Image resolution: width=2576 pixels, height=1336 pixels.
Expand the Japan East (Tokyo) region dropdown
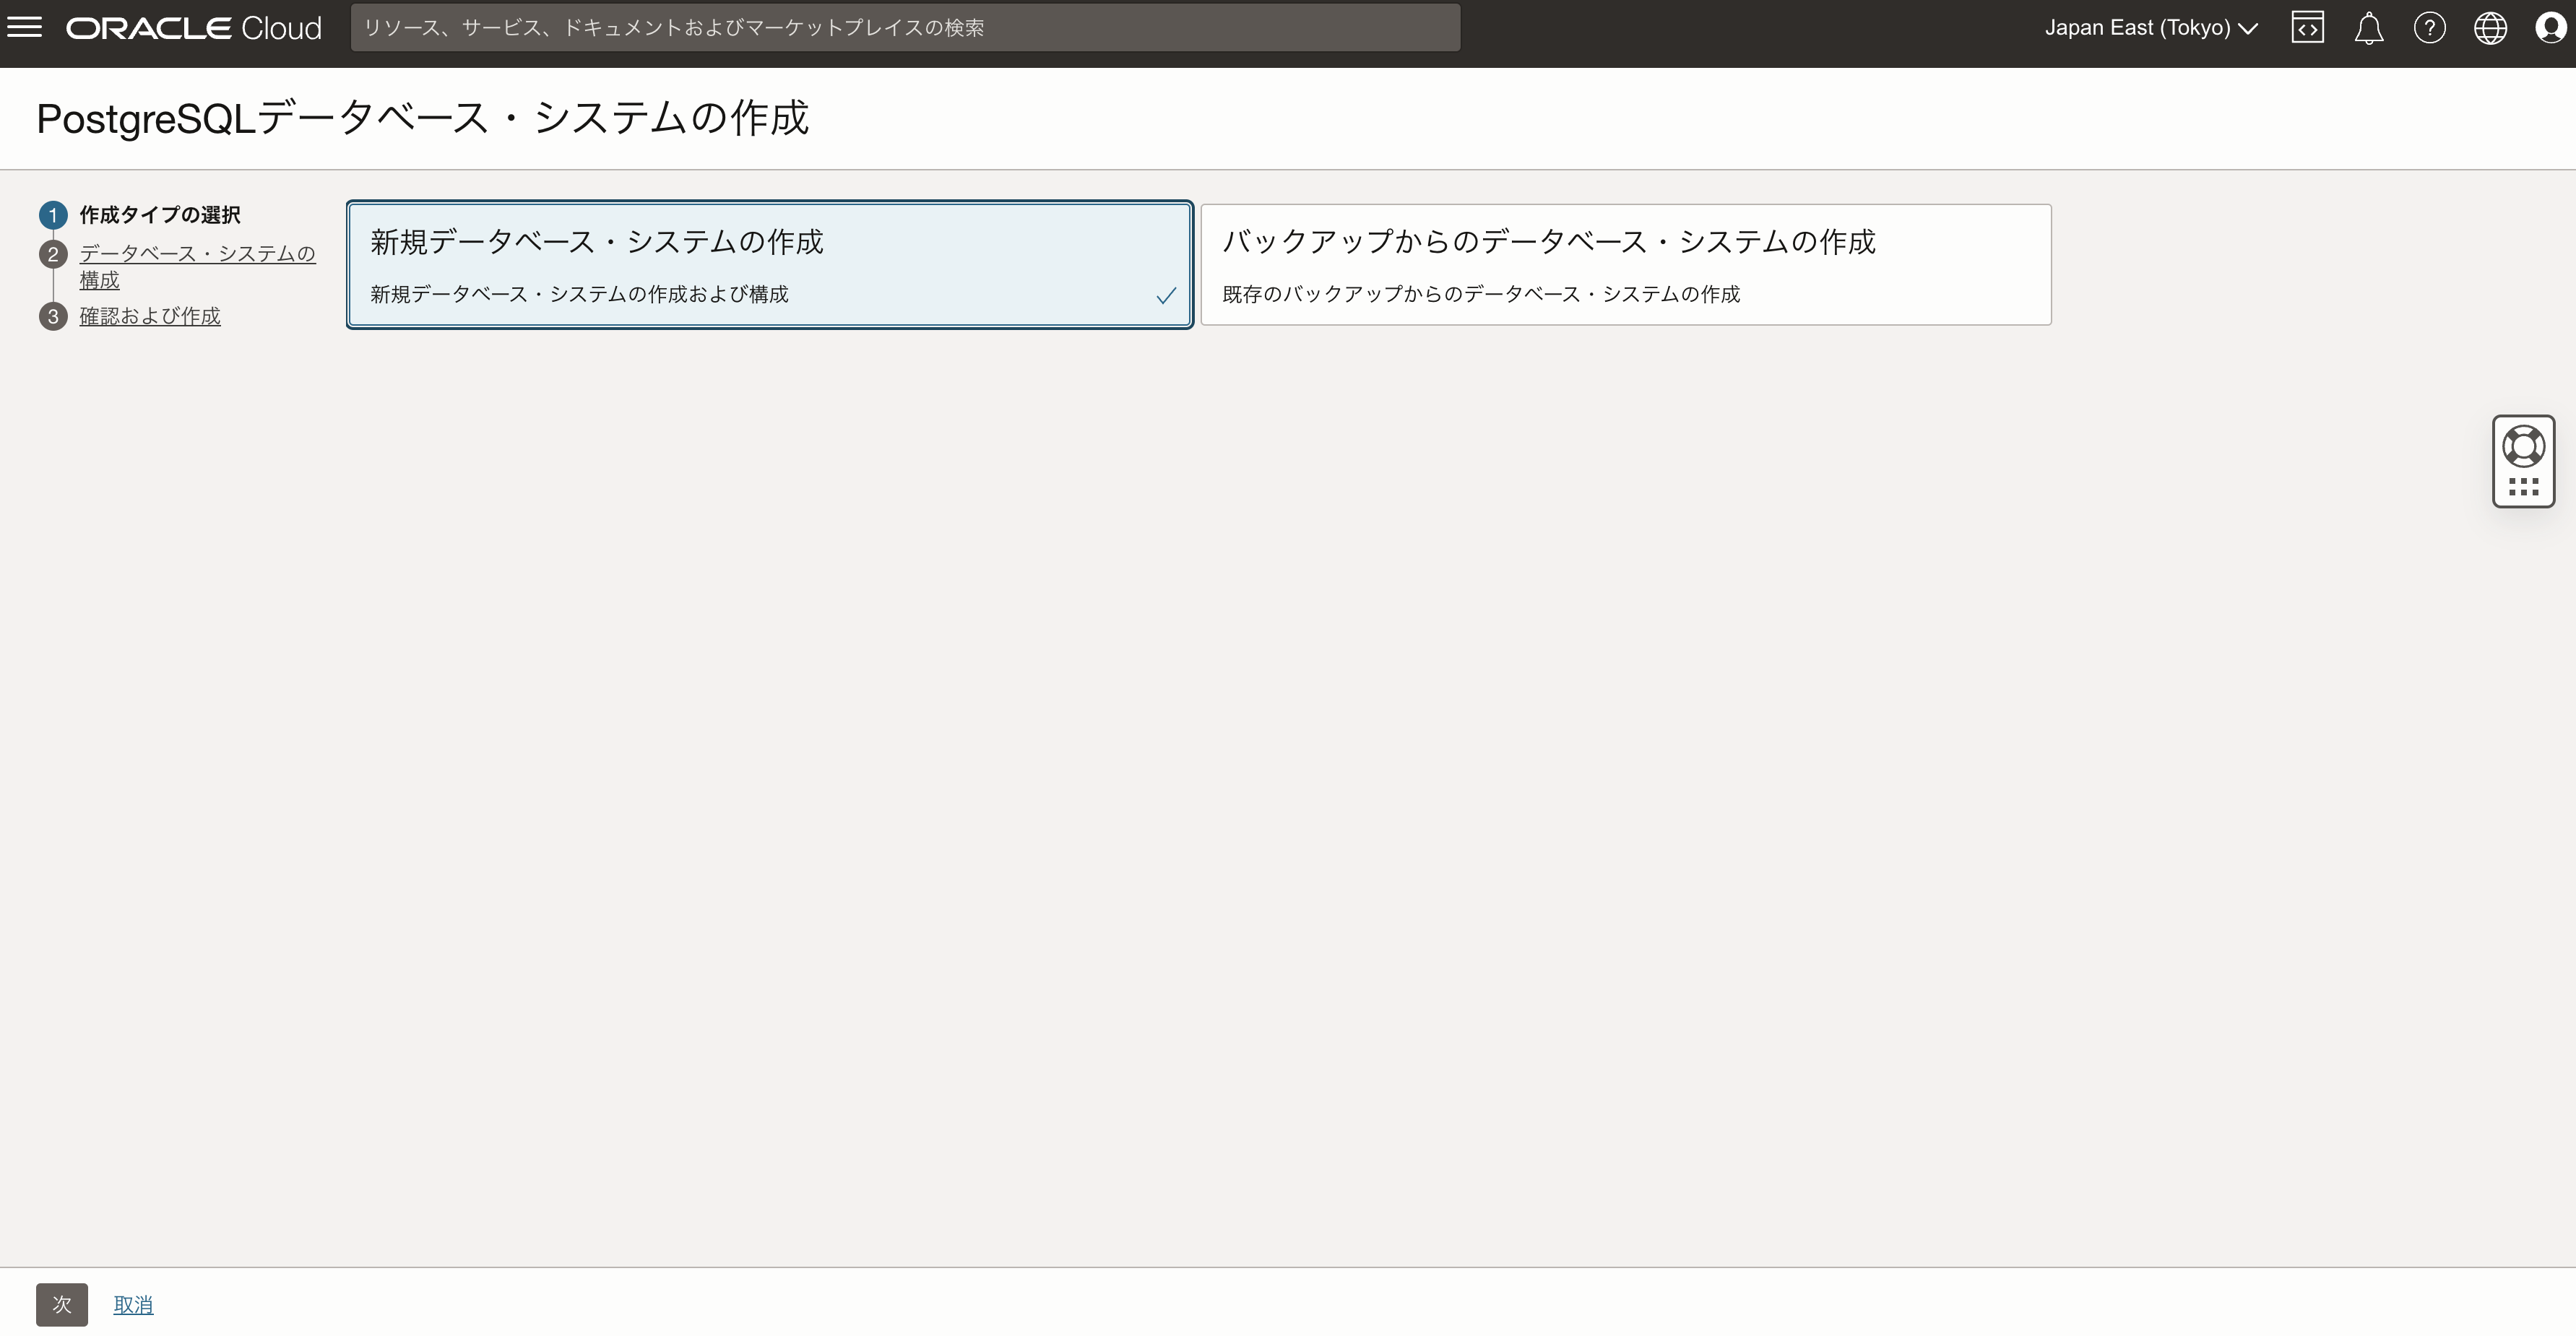[x=2150, y=28]
